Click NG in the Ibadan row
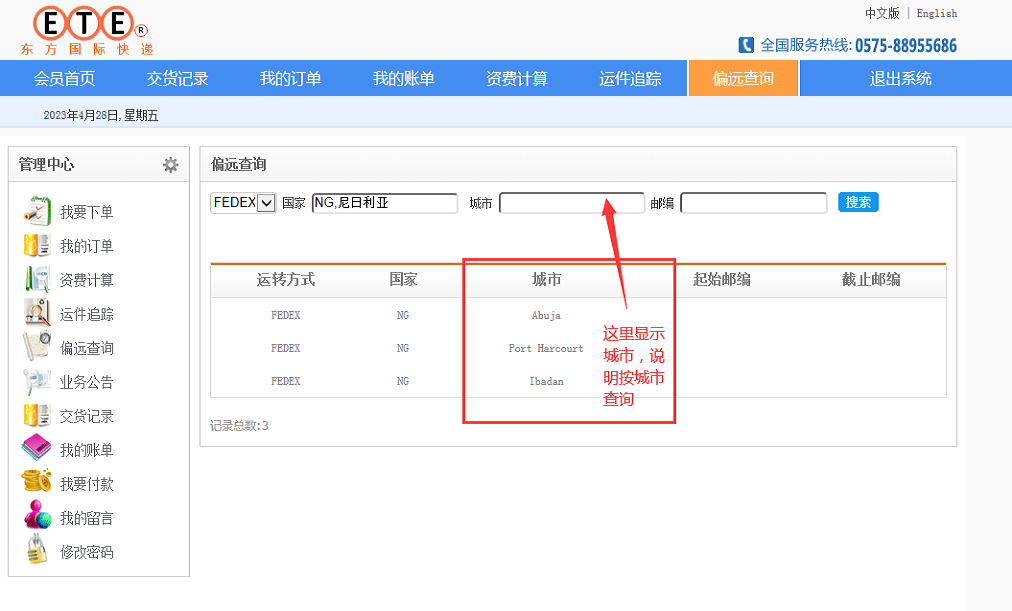 (403, 381)
